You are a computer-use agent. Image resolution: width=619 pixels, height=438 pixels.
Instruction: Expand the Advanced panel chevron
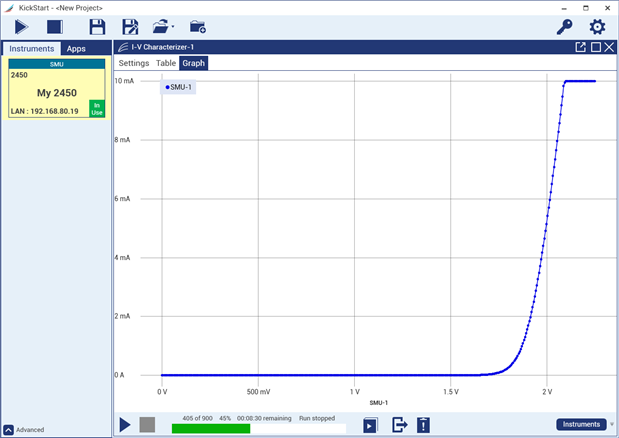coord(8,430)
